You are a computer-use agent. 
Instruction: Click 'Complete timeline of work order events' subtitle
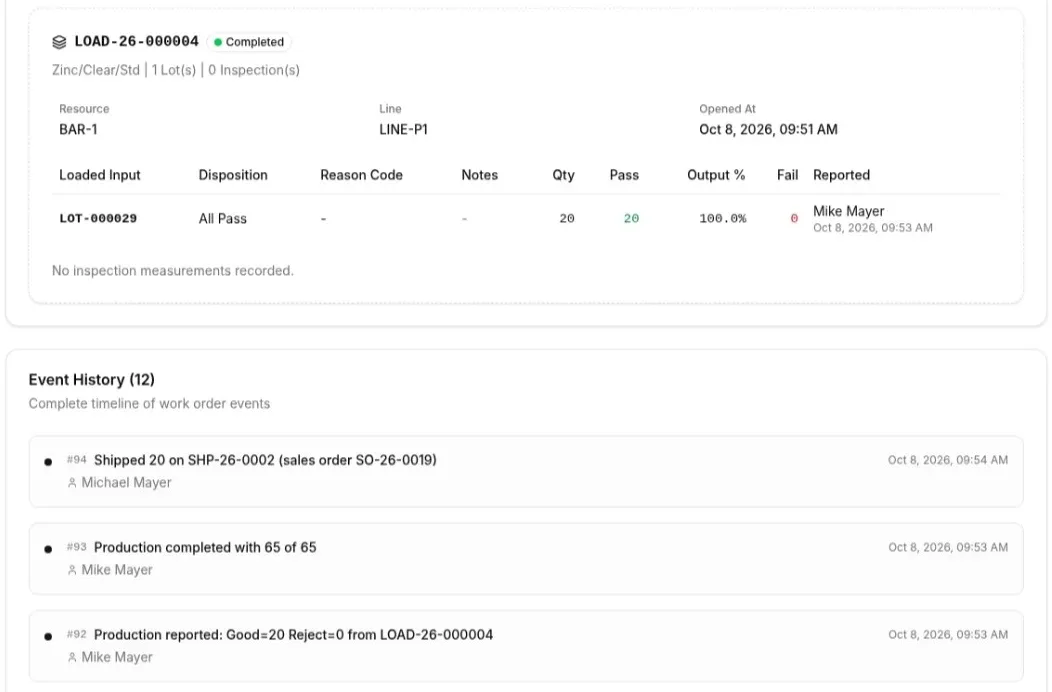click(x=150, y=403)
